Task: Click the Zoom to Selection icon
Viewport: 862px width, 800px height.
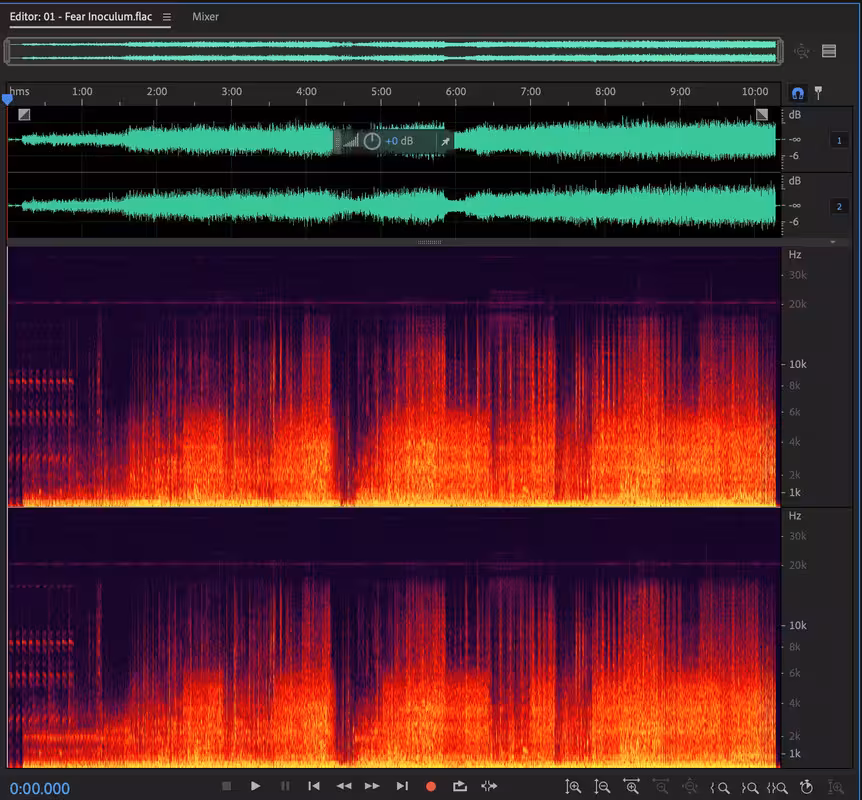Action: point(777,787)
